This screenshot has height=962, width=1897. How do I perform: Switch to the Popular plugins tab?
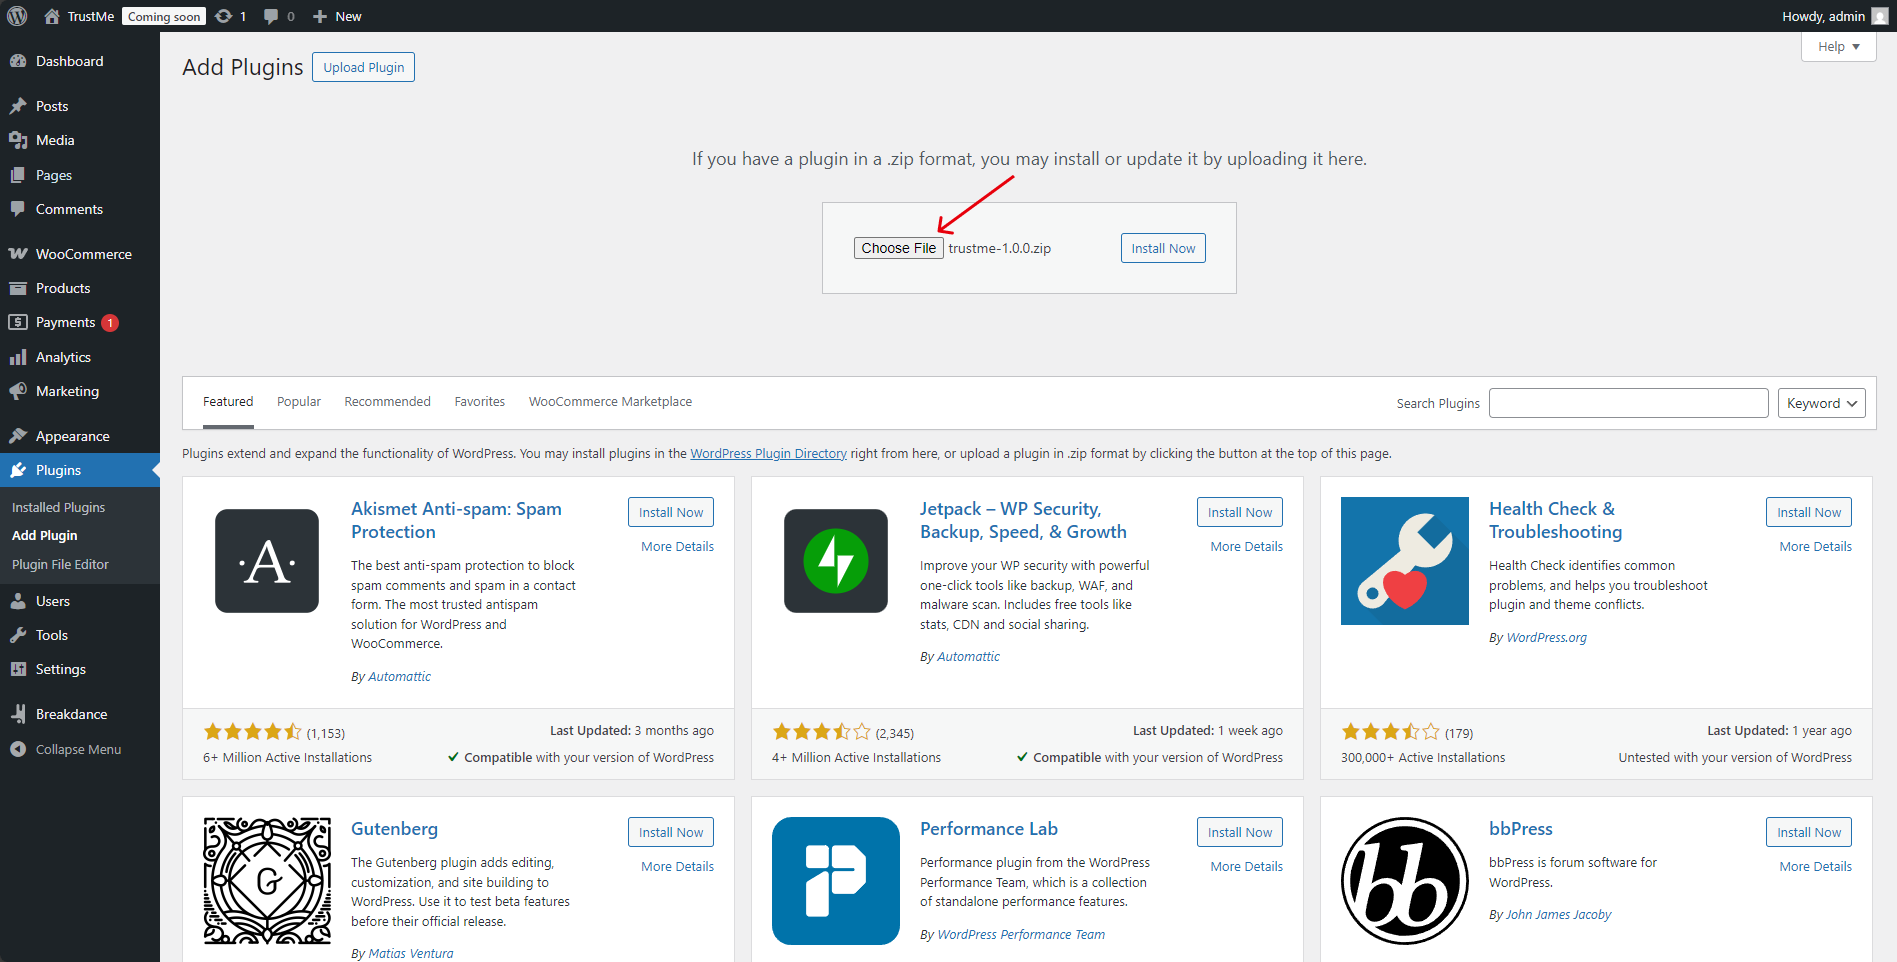(299, 402)
